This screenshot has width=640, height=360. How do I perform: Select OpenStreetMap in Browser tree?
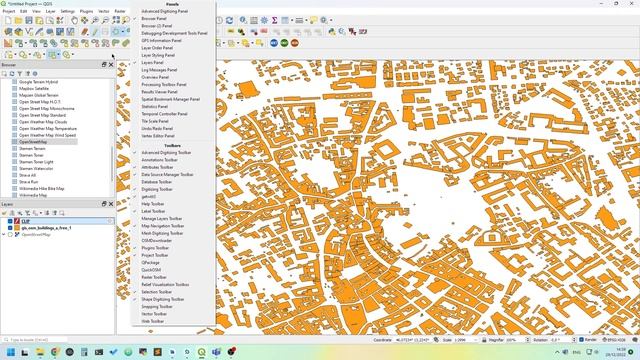click(x=33, y=142)
